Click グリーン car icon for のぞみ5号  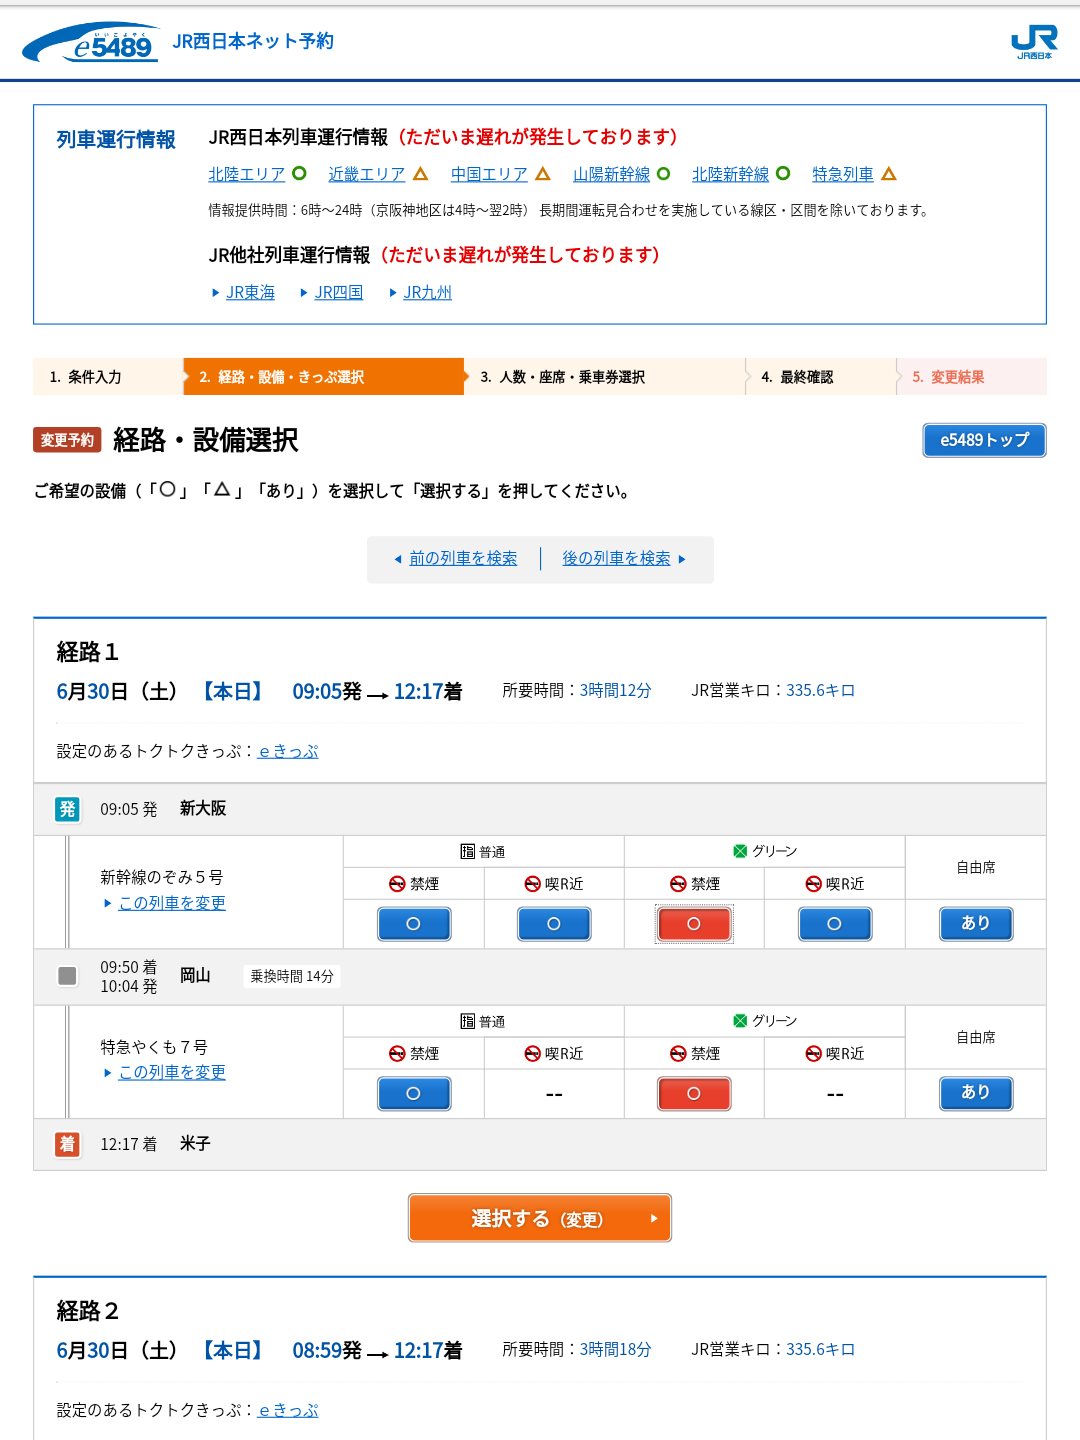coord(740,851)
